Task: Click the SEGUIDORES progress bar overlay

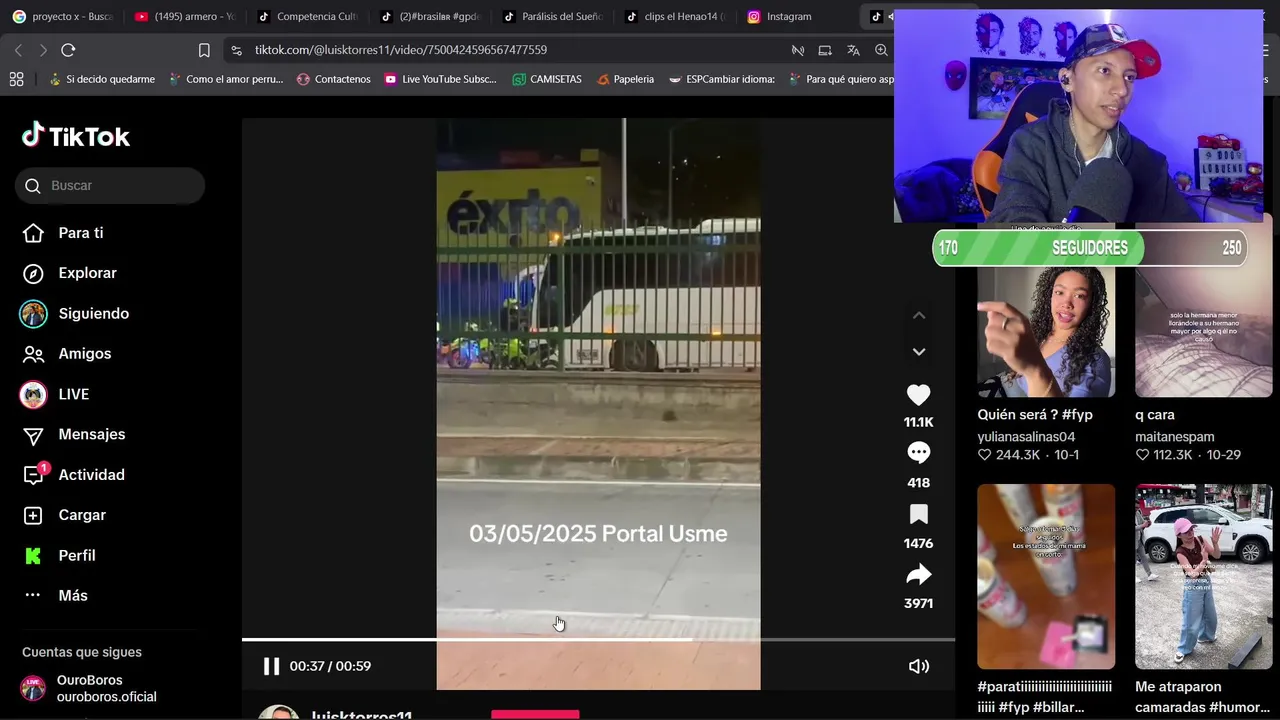Action: (x=1090, y=248)
